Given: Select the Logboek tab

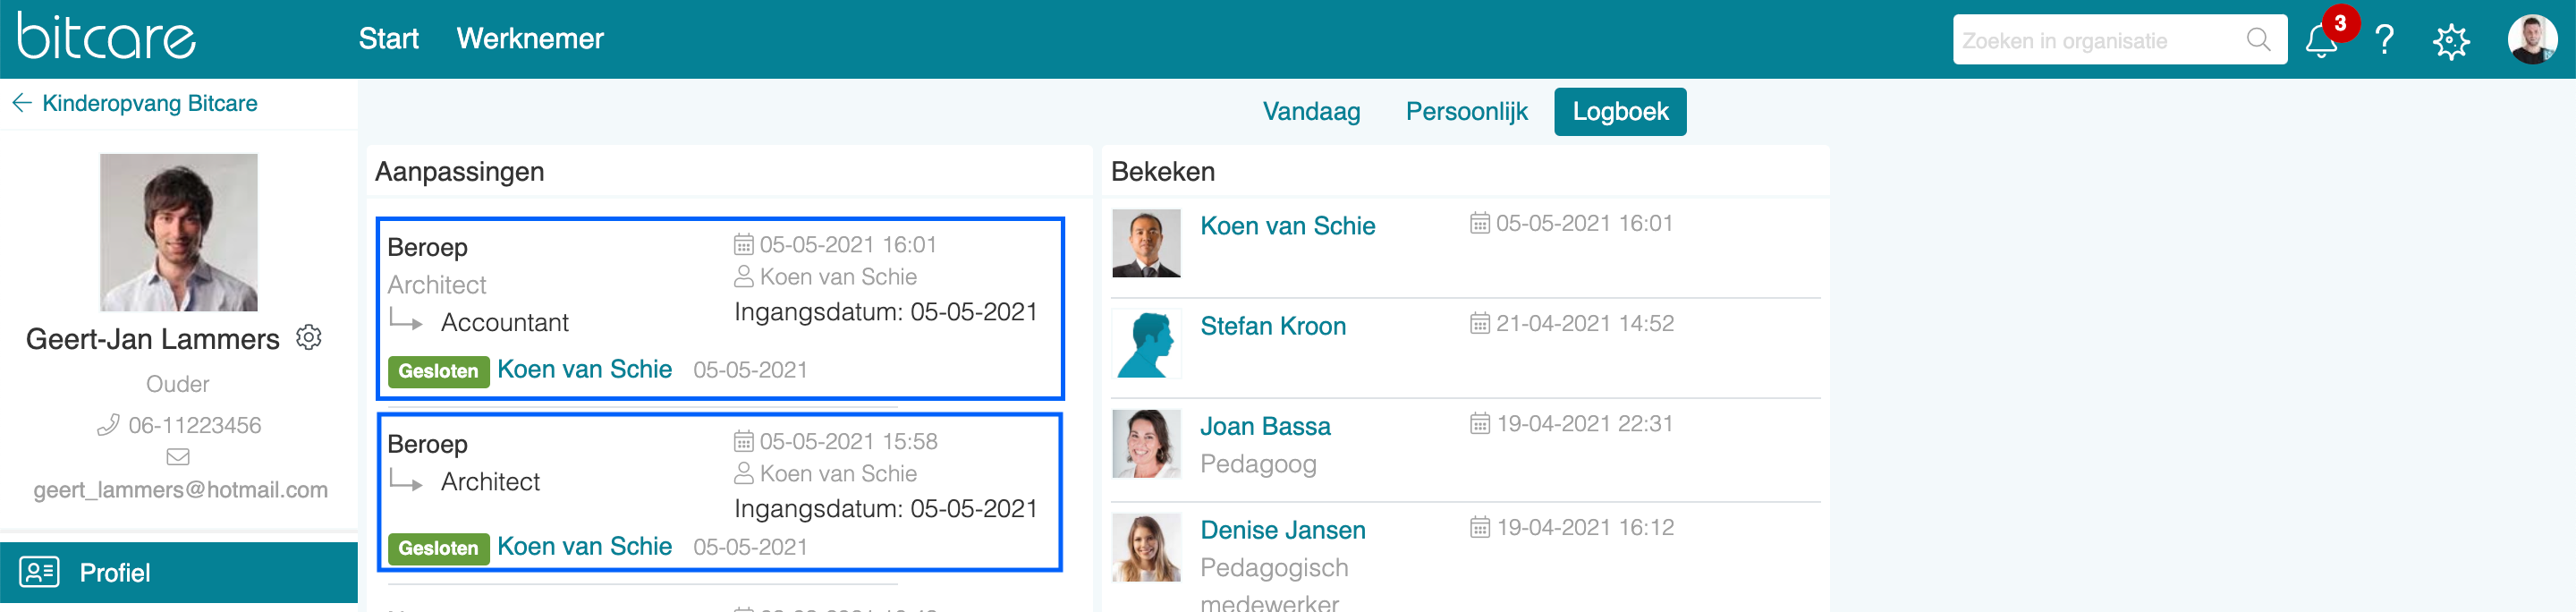Looking at the screenshot, I should tap(1620, 111).
